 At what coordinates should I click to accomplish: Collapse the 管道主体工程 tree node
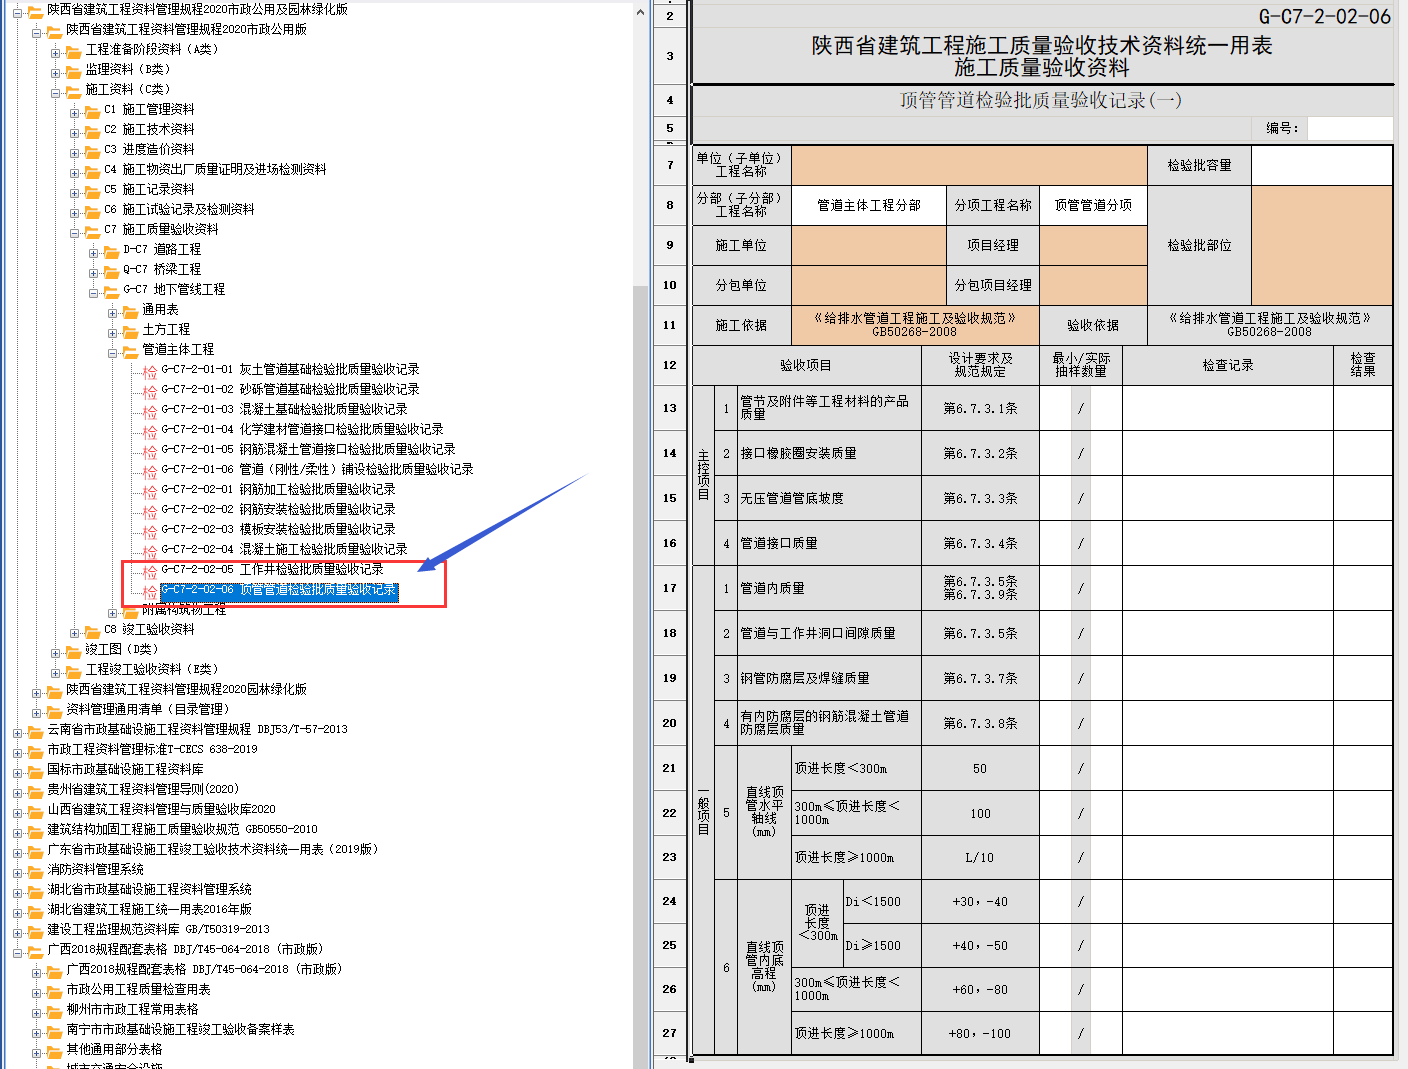[113, 352]
